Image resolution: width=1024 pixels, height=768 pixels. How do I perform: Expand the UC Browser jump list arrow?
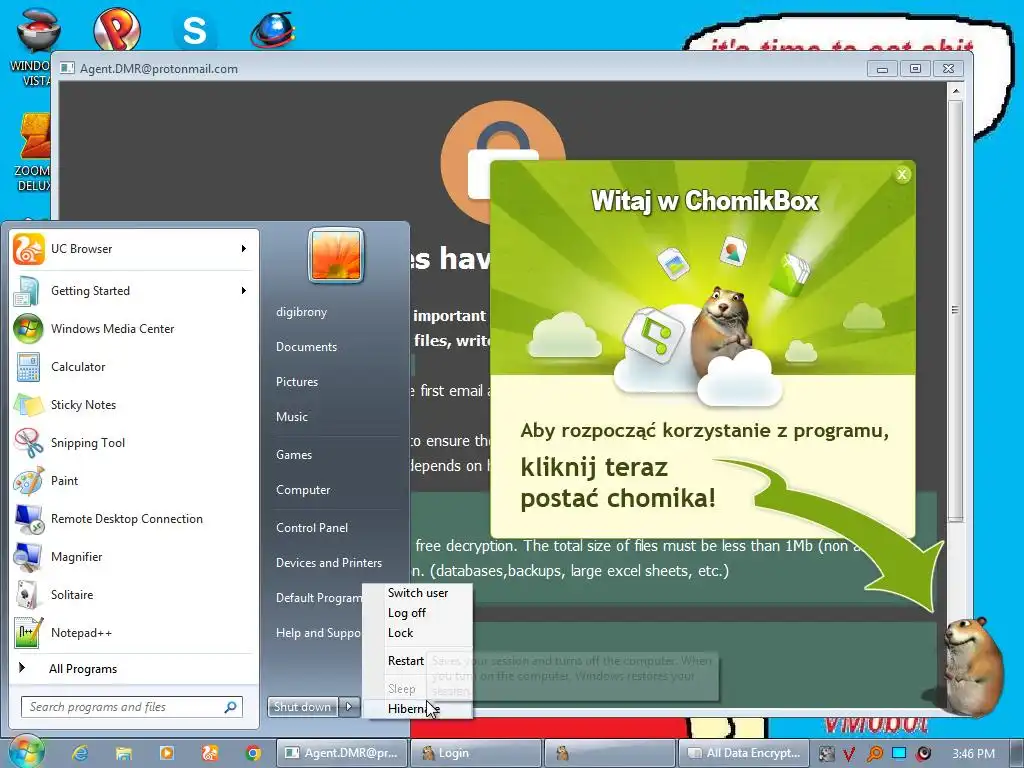(244, 249)
